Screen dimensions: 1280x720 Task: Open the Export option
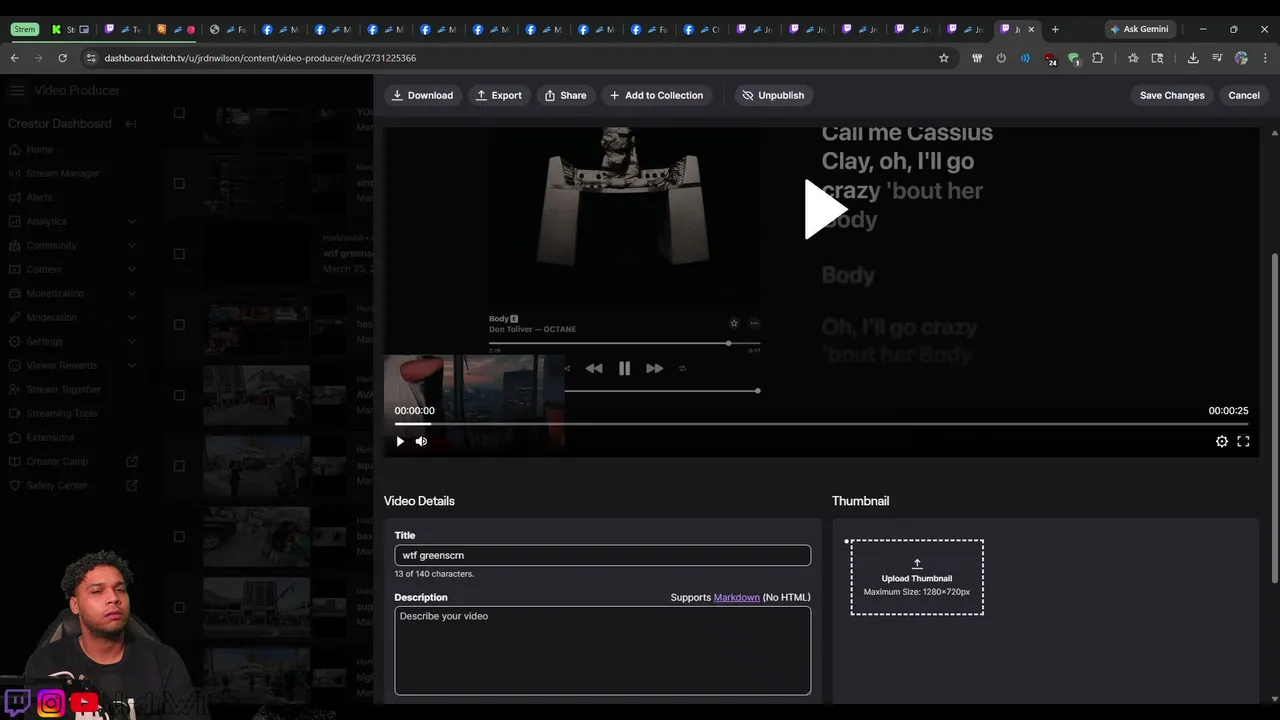498,95
